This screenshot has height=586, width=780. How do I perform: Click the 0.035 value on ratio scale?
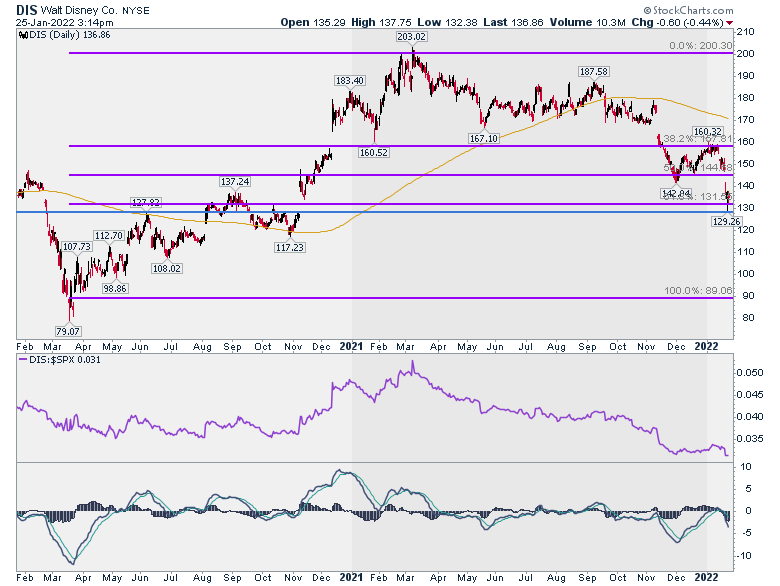pyautogui.click(x=750, y=439)
